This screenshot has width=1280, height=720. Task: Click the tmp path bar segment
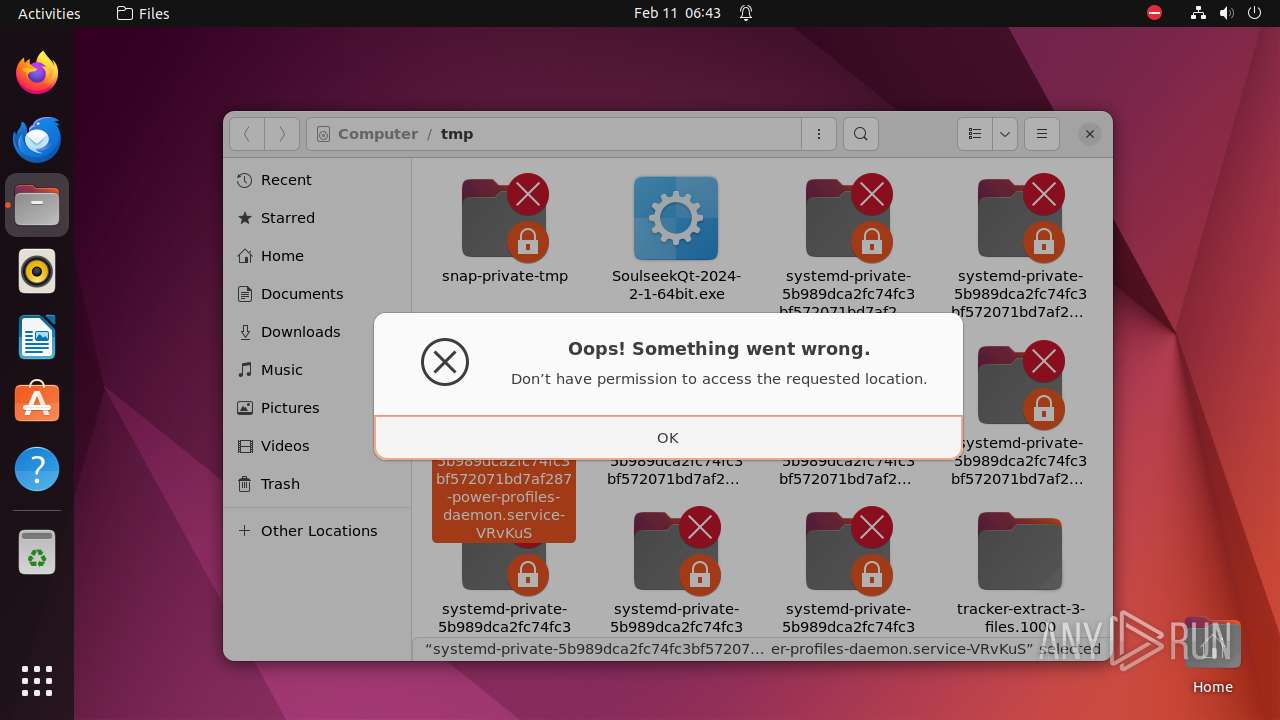pyautogui.click(x=457, y=134)
